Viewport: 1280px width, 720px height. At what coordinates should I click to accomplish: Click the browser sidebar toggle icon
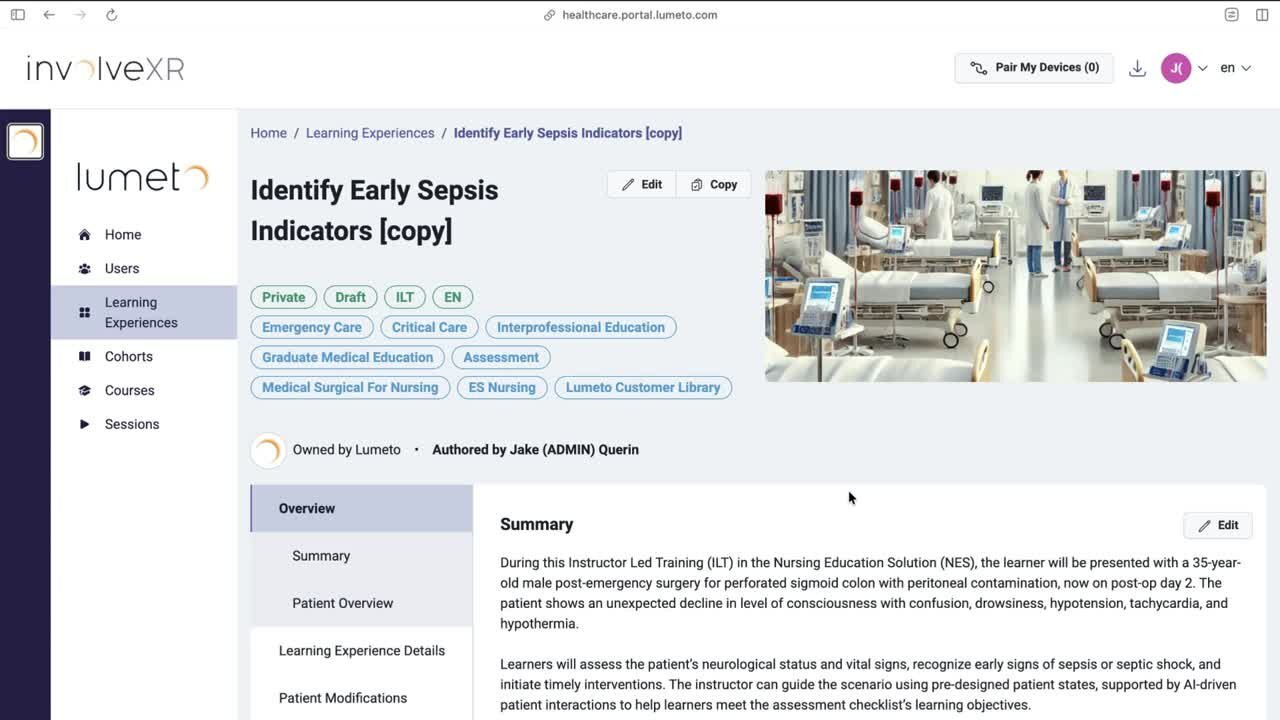[18, 15]
